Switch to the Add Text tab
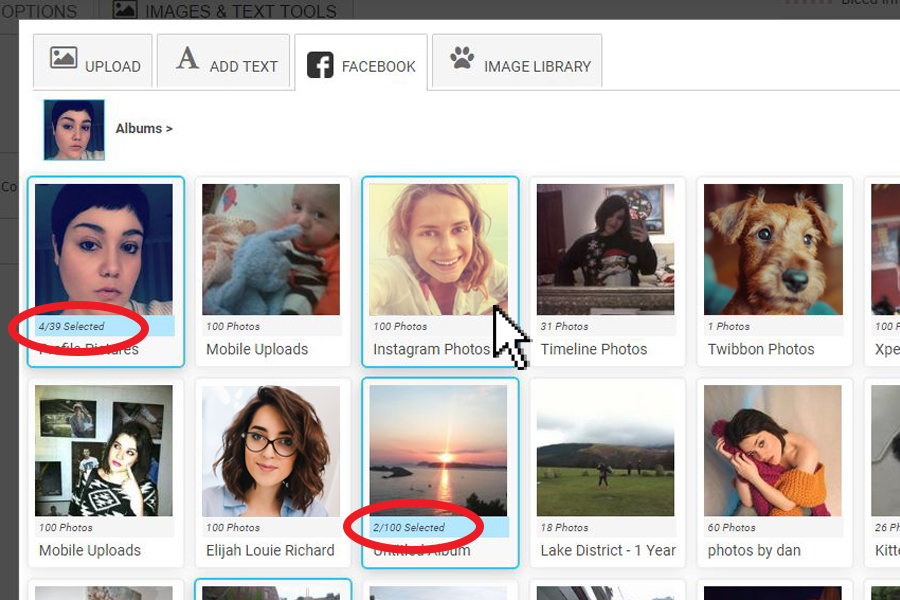The image size is (900, 600). (x=223, y=61)
